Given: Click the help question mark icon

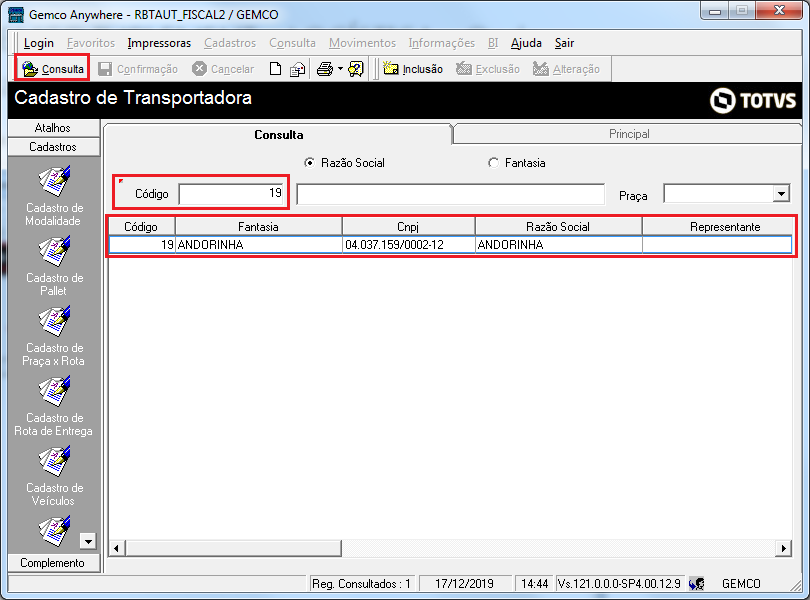Looking at the screenshot, I should point(356,69).
